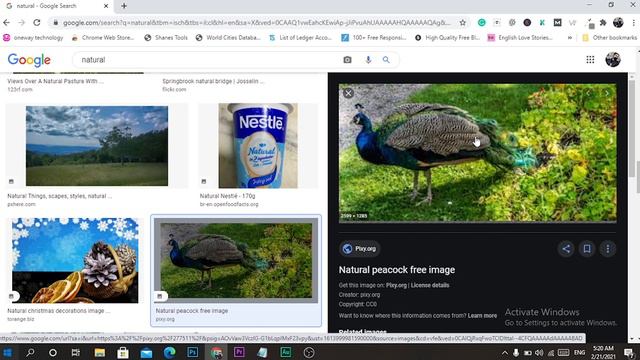Show the next image in preview

tap(607, 93)
